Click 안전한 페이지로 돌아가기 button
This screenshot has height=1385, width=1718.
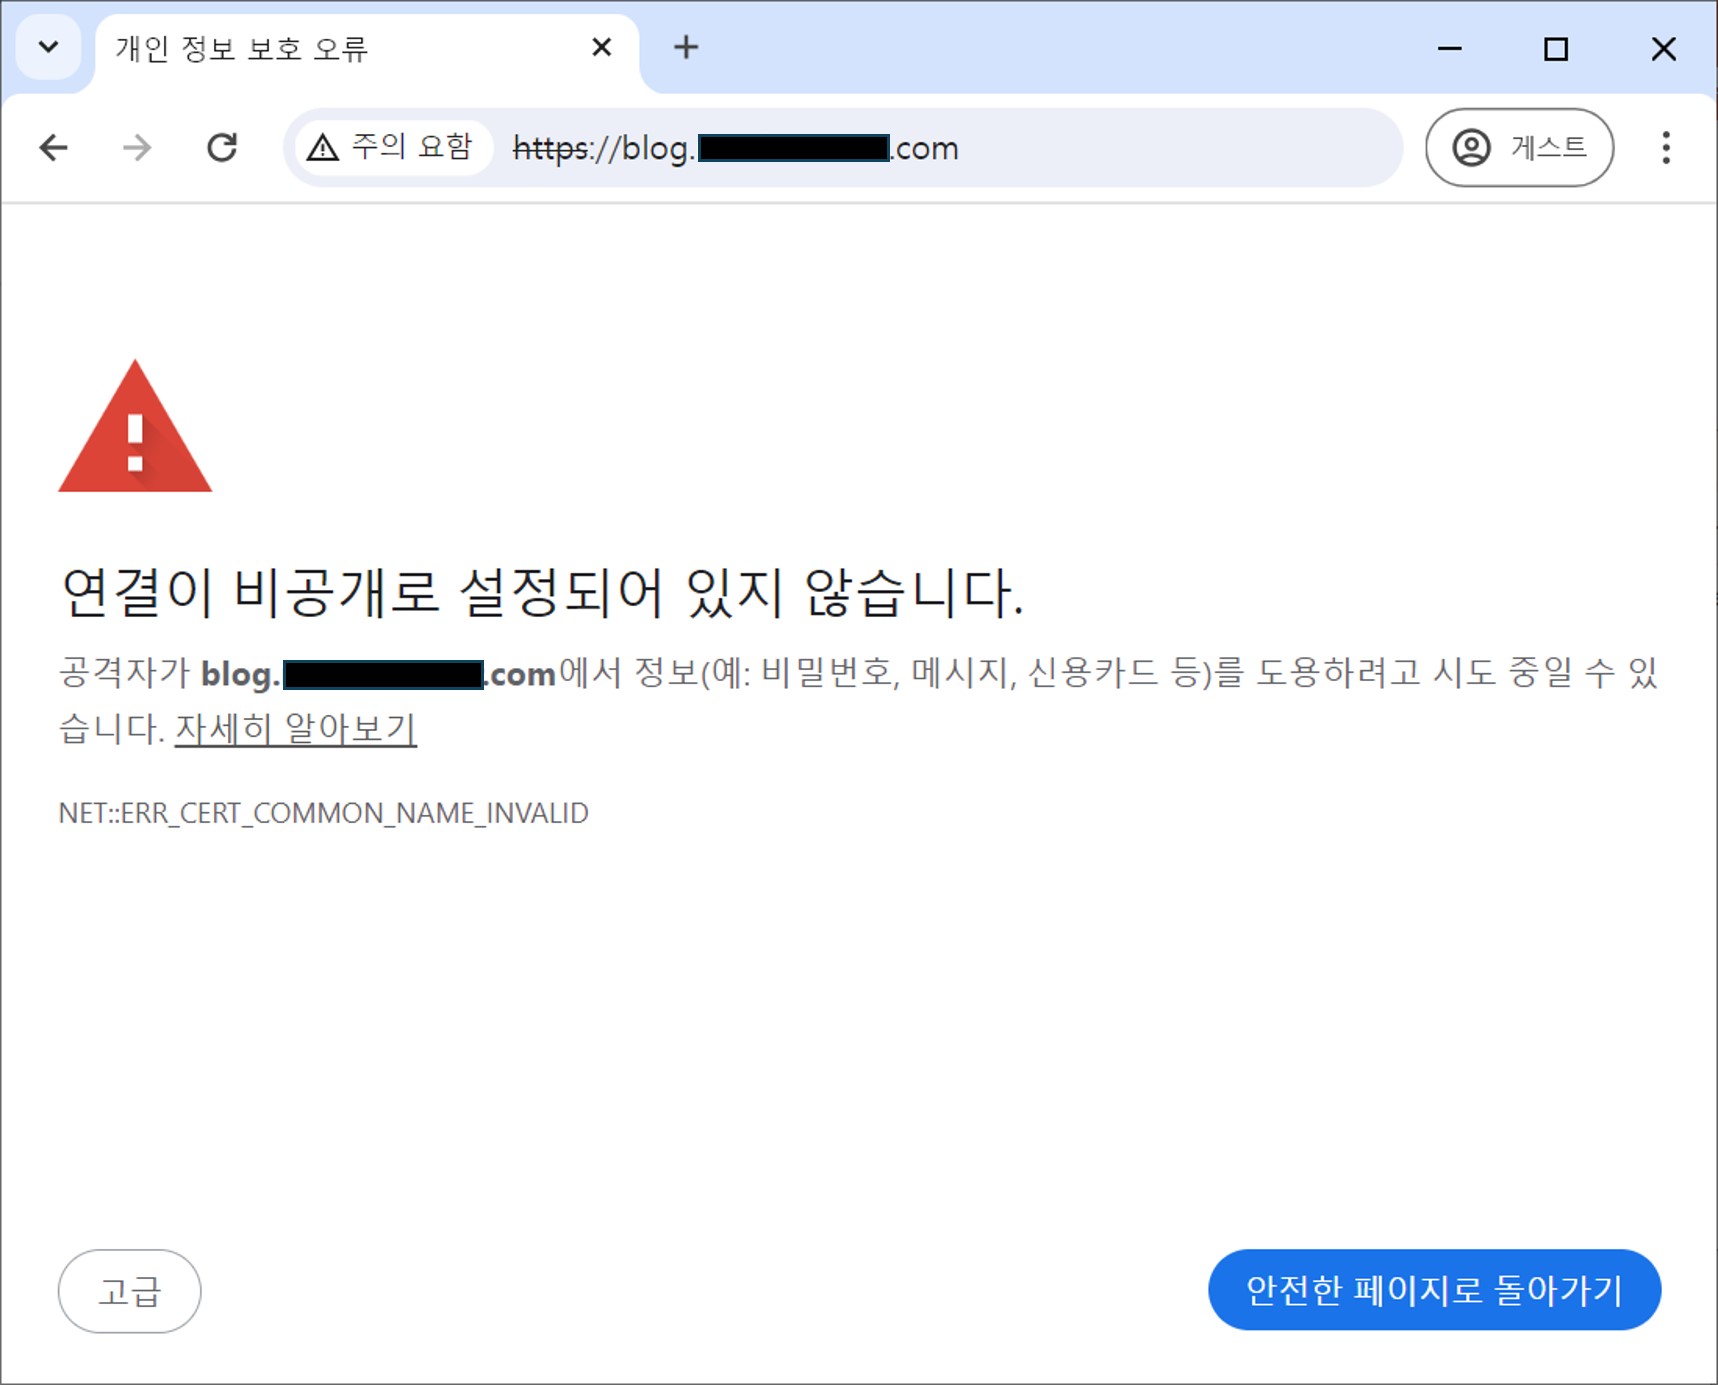click(1434, 1290)
